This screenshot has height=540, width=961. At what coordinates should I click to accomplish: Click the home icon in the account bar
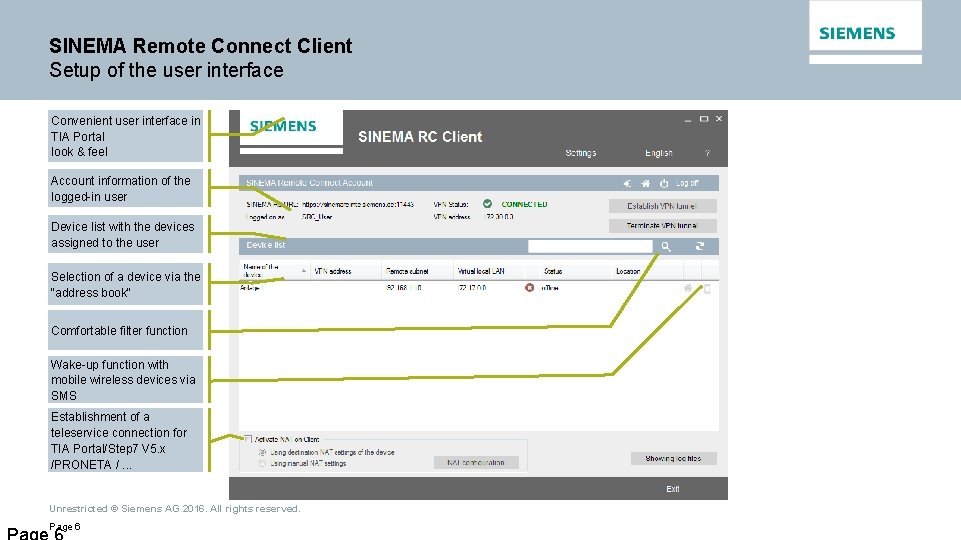point(645,183)
